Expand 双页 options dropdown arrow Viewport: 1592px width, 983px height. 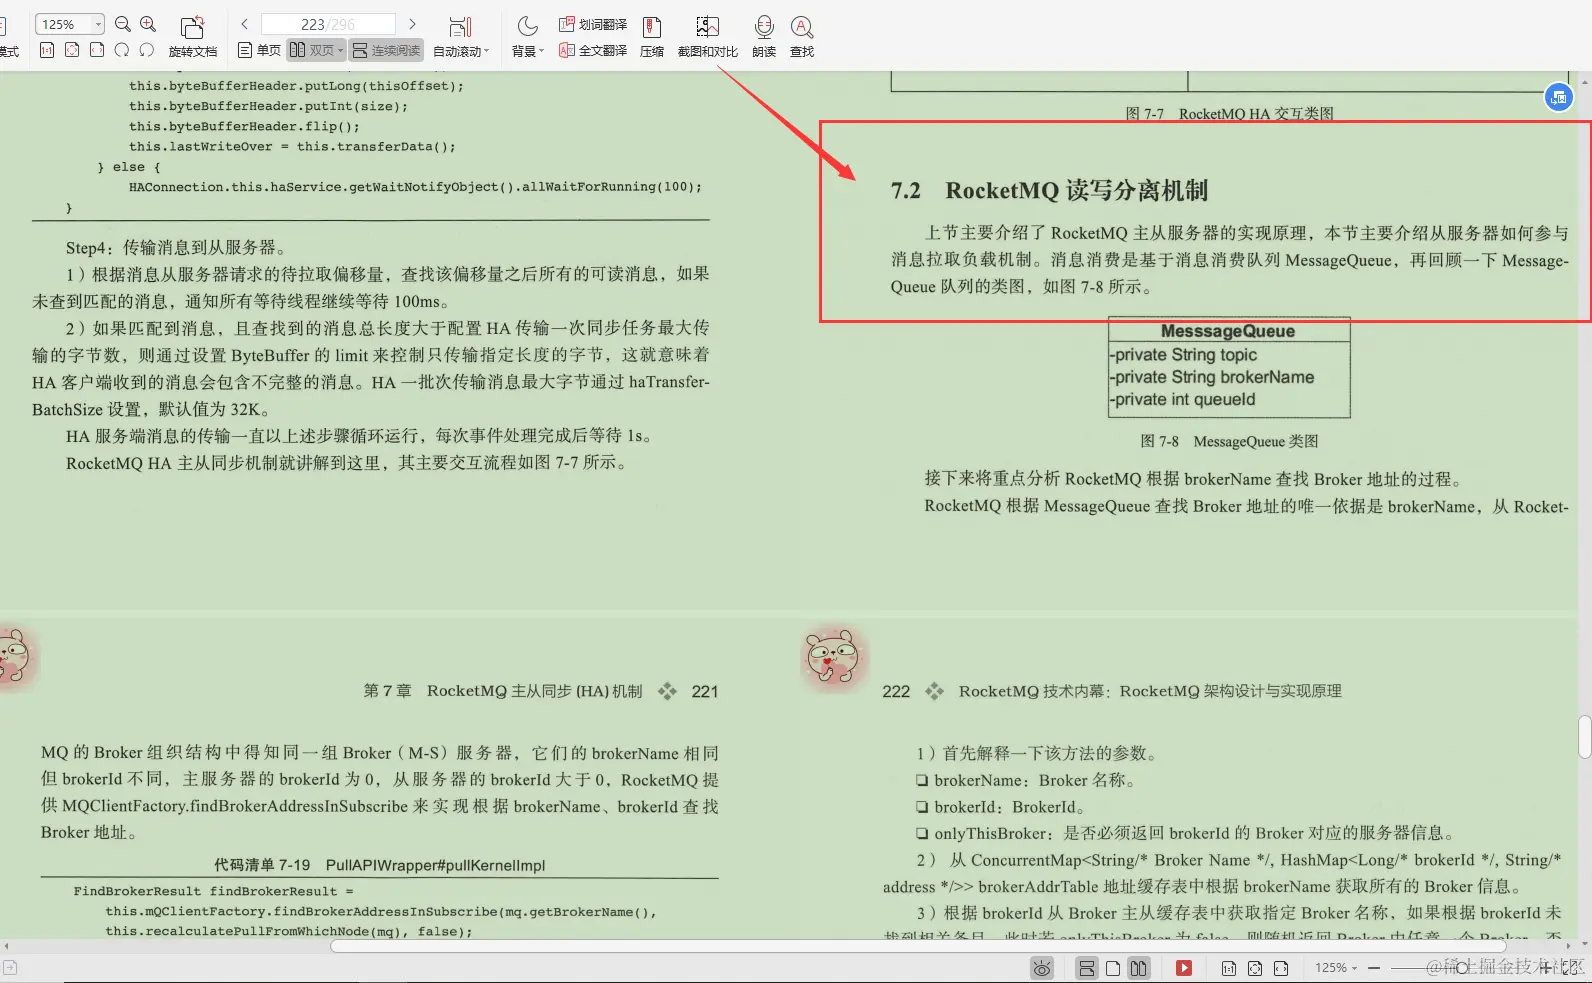coord(340,50)
